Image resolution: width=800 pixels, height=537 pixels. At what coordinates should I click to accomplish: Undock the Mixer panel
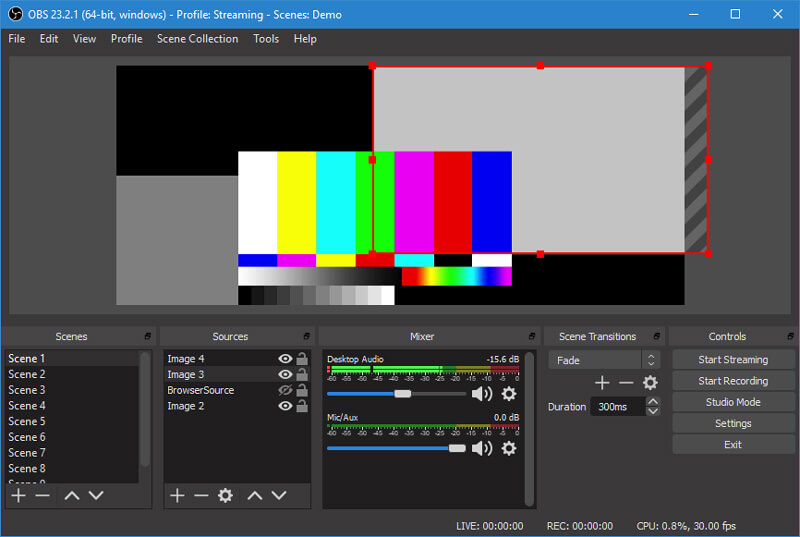click(532, 337)
